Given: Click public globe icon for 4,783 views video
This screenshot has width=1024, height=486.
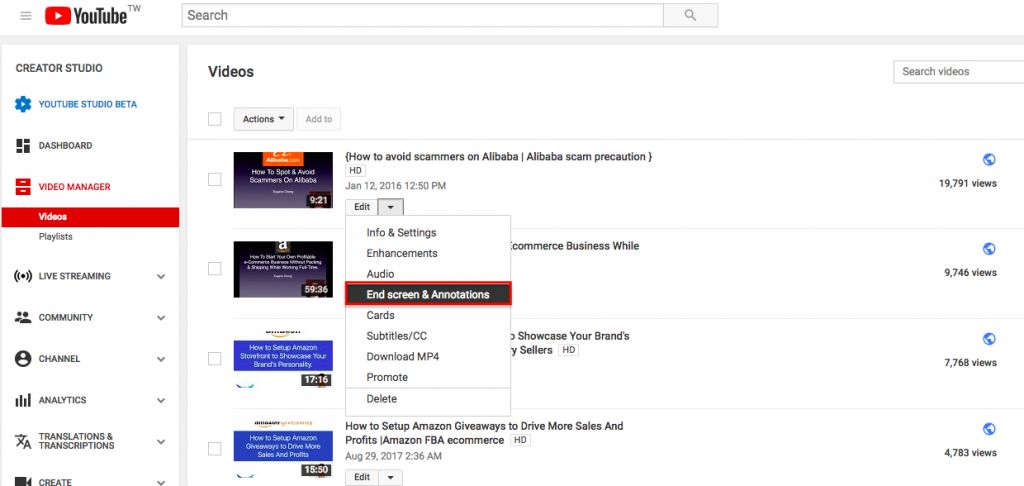Looking at the screenshot, I should (x=989, y=429).
